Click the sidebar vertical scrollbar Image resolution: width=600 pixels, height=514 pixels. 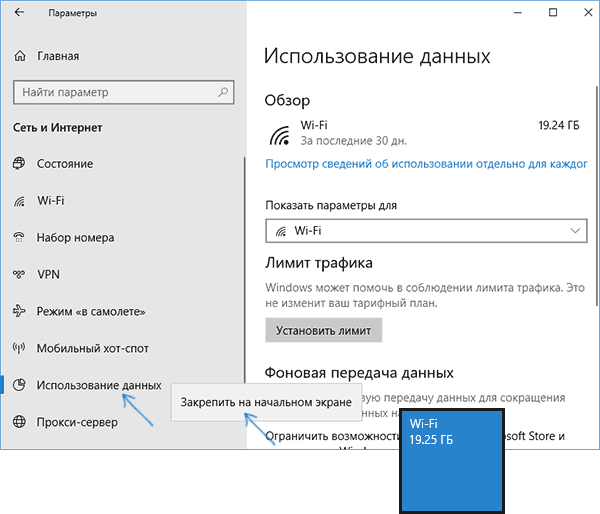pyautogui.click(x=245, y=270)
